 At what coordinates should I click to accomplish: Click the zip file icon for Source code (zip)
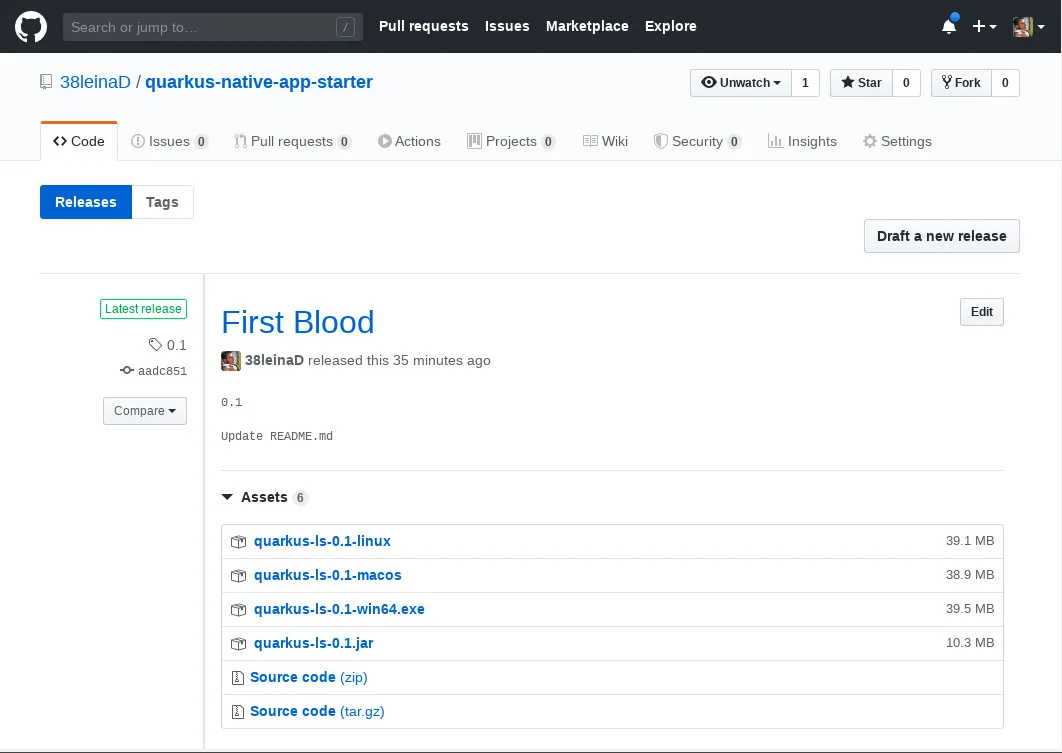238,677
